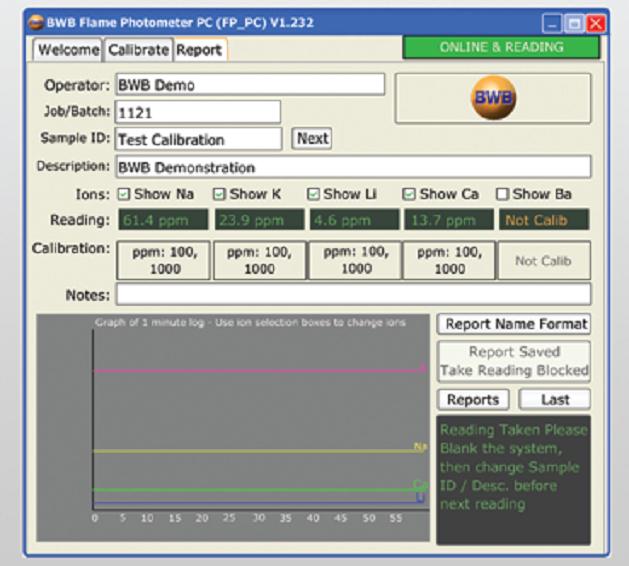Click the Li calibration ppm button
The height and width of the screenshot is (566, 629).
[x=355, y=260]
